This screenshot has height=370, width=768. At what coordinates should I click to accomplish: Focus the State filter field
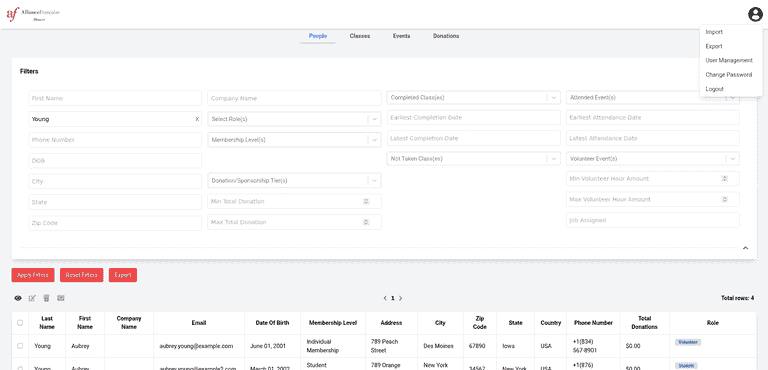[x=115, y=202]
